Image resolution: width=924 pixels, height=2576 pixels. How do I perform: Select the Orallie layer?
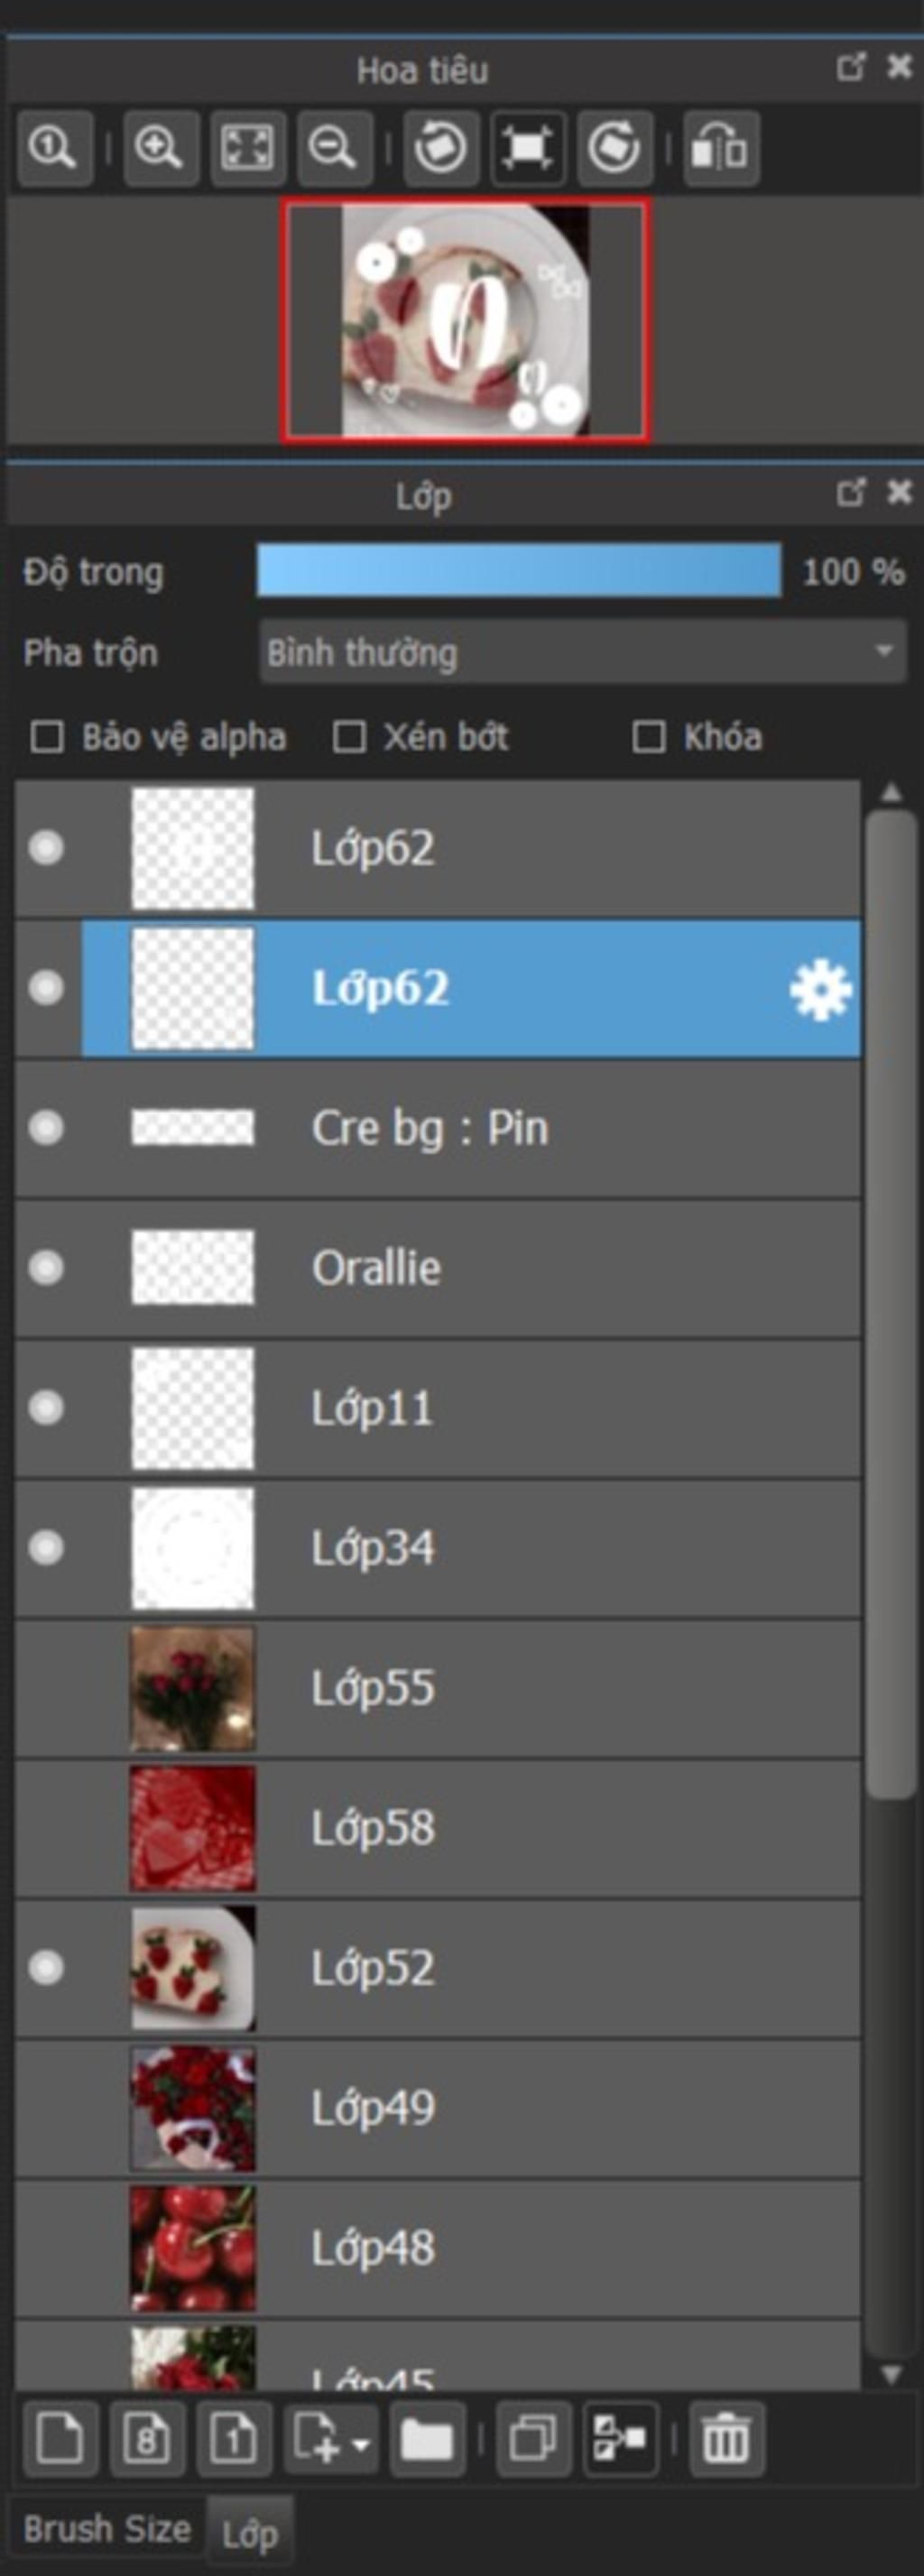[x=438, y=1268]
